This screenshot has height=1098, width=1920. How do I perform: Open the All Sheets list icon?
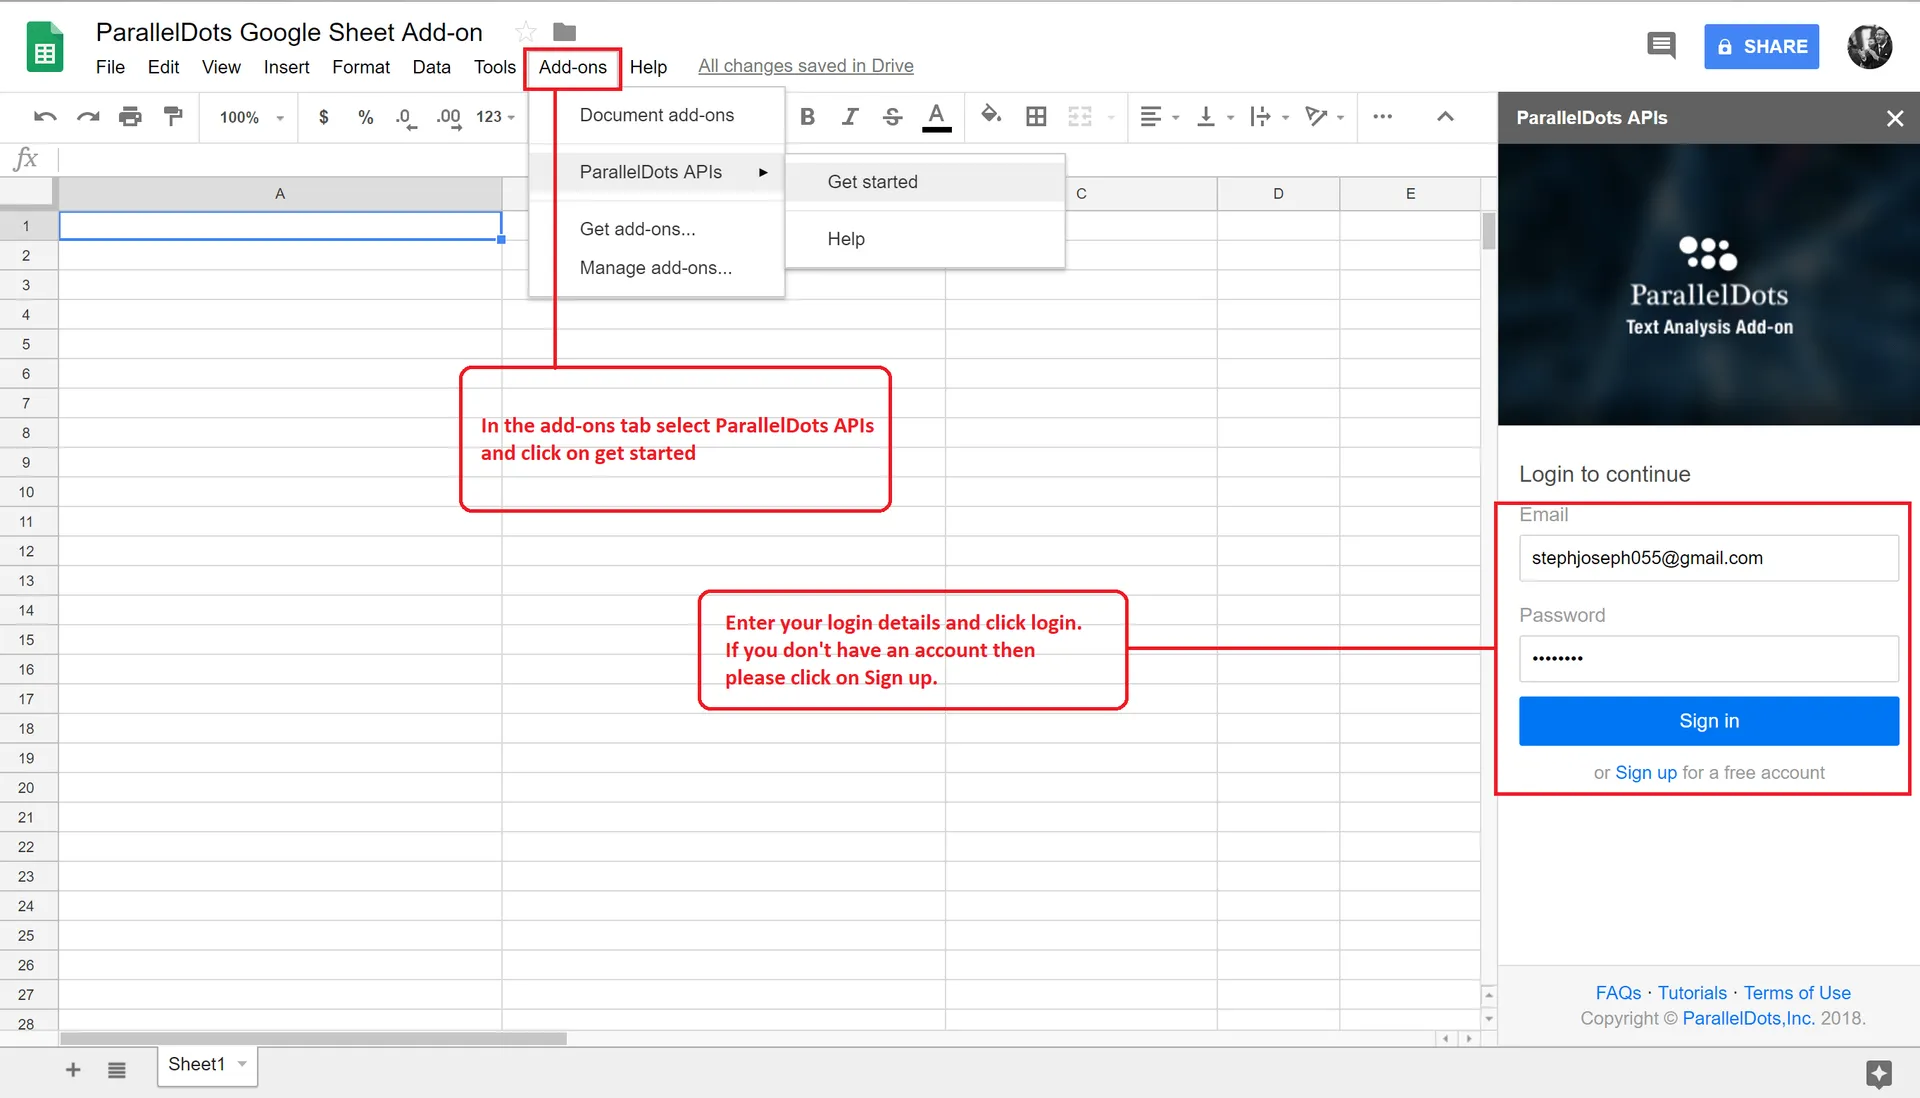pos(117,1070)
